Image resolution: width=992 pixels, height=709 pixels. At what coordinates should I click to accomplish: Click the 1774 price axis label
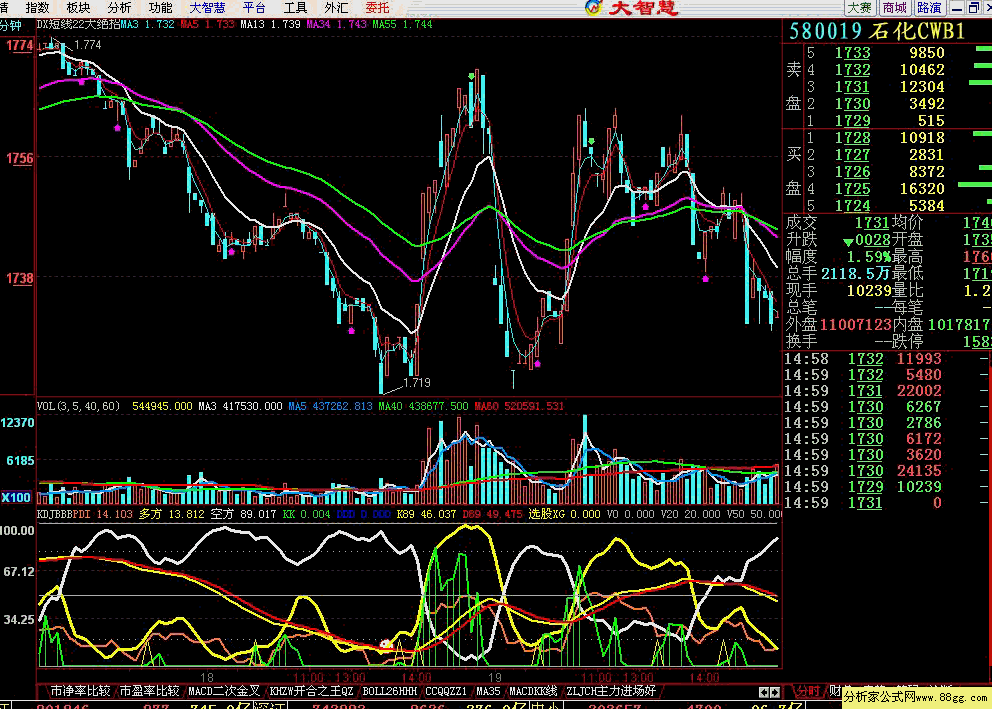click(20, 46)
